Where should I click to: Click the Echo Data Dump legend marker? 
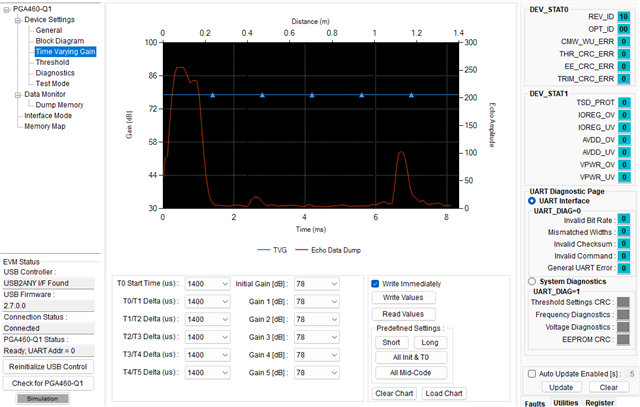click(x=301, y=250)
